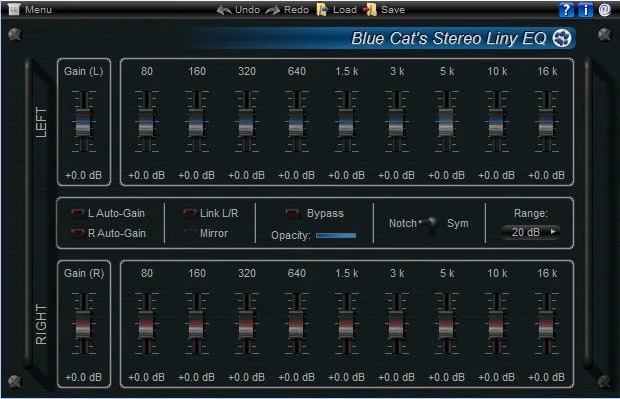The image size is (620, 399).
Task: Click the right channel 3 k fader
Action: pyautogui.click(x=396, y=324)
